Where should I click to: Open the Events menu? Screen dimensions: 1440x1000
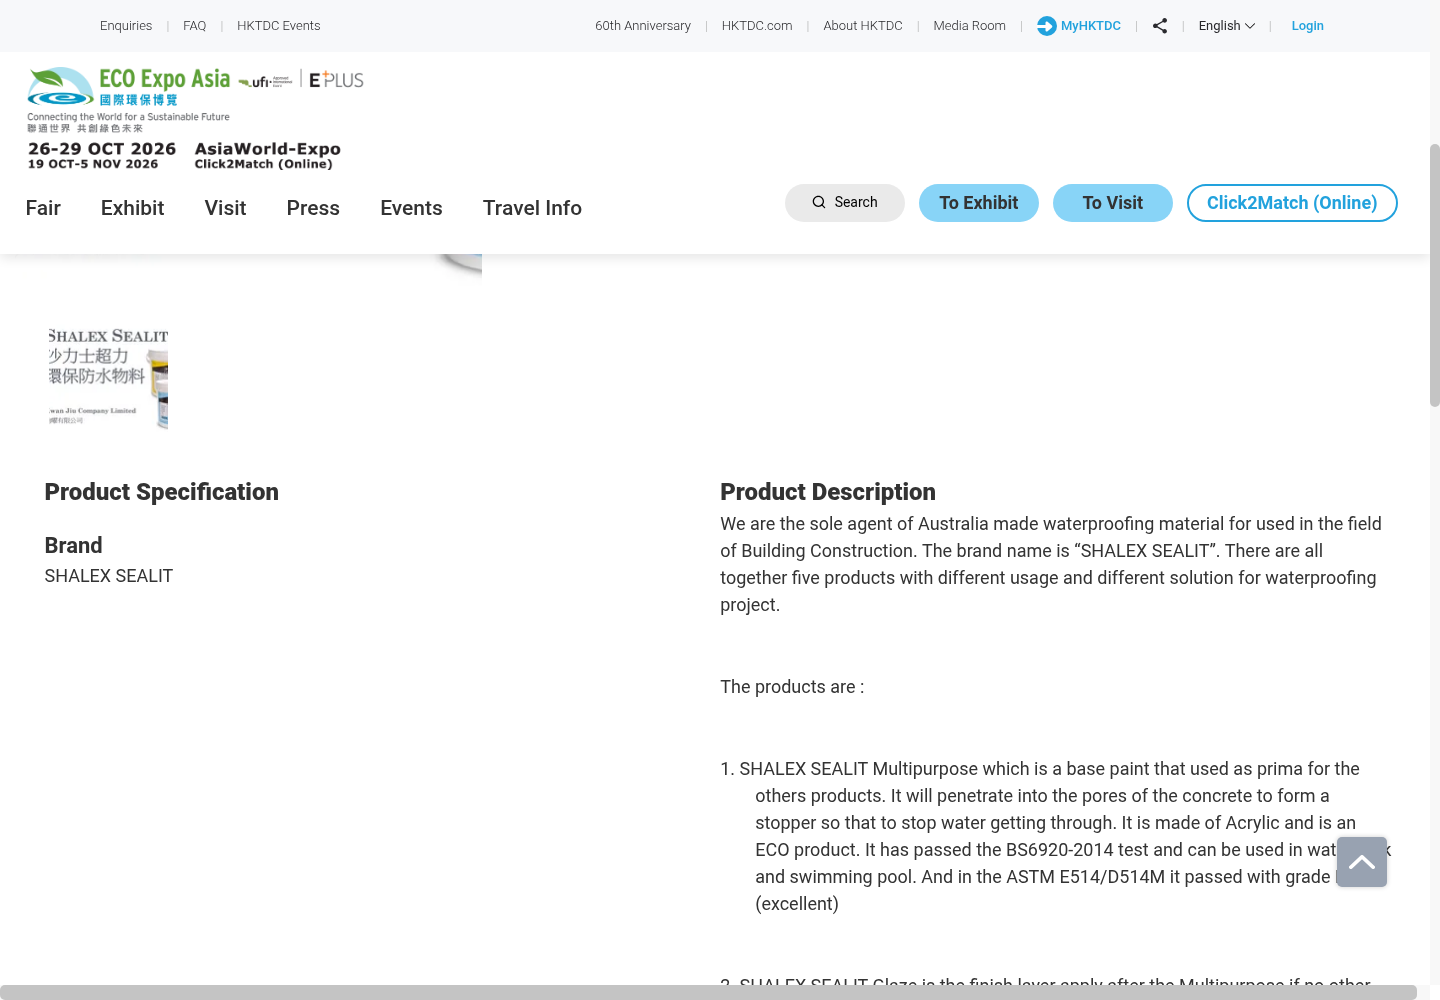point(411,208)
